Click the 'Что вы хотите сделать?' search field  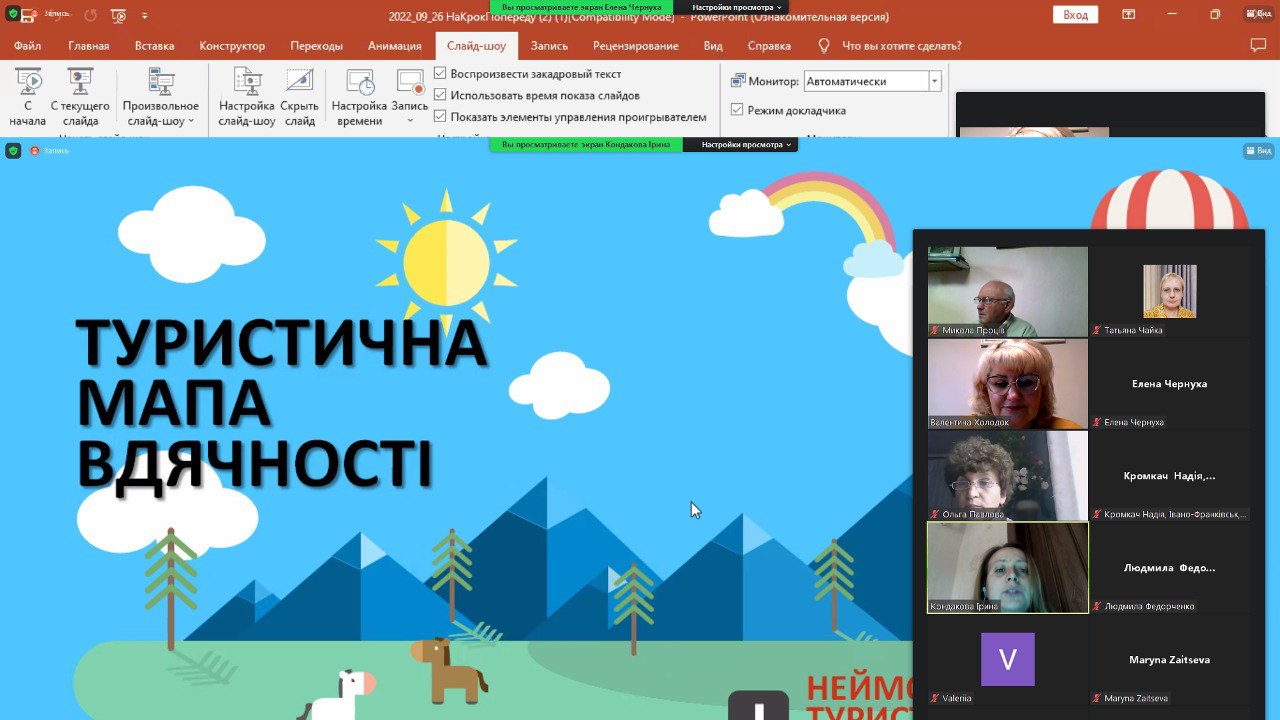901,46
